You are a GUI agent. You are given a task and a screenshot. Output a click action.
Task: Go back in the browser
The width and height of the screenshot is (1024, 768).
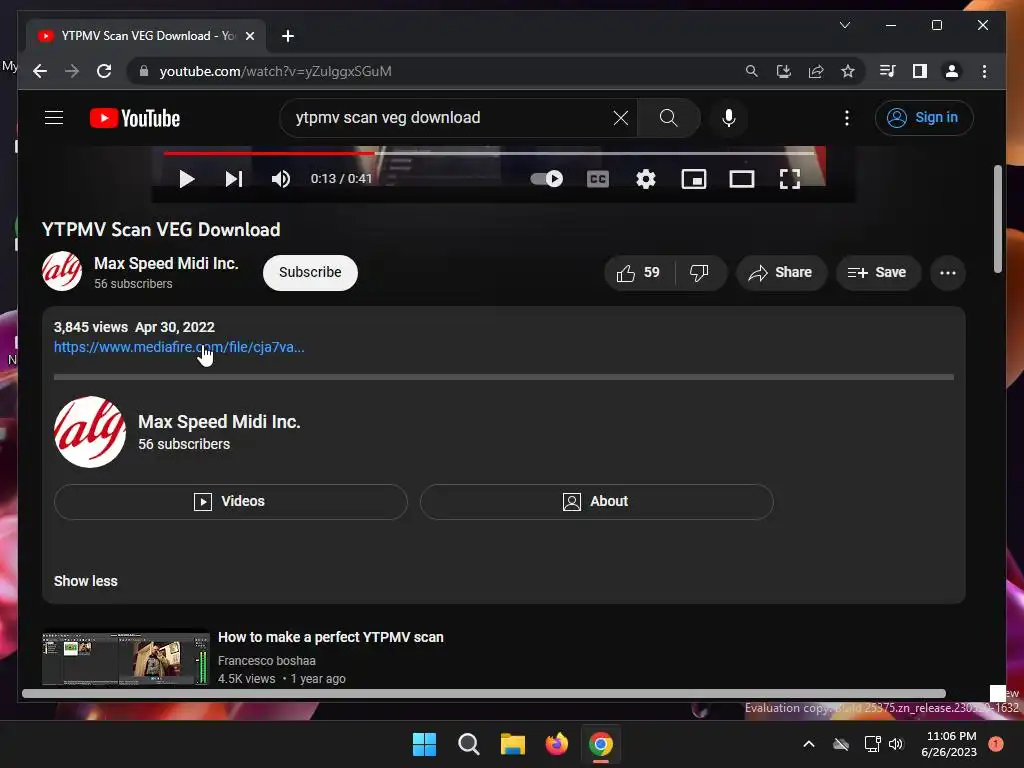(x=40, y=71)
